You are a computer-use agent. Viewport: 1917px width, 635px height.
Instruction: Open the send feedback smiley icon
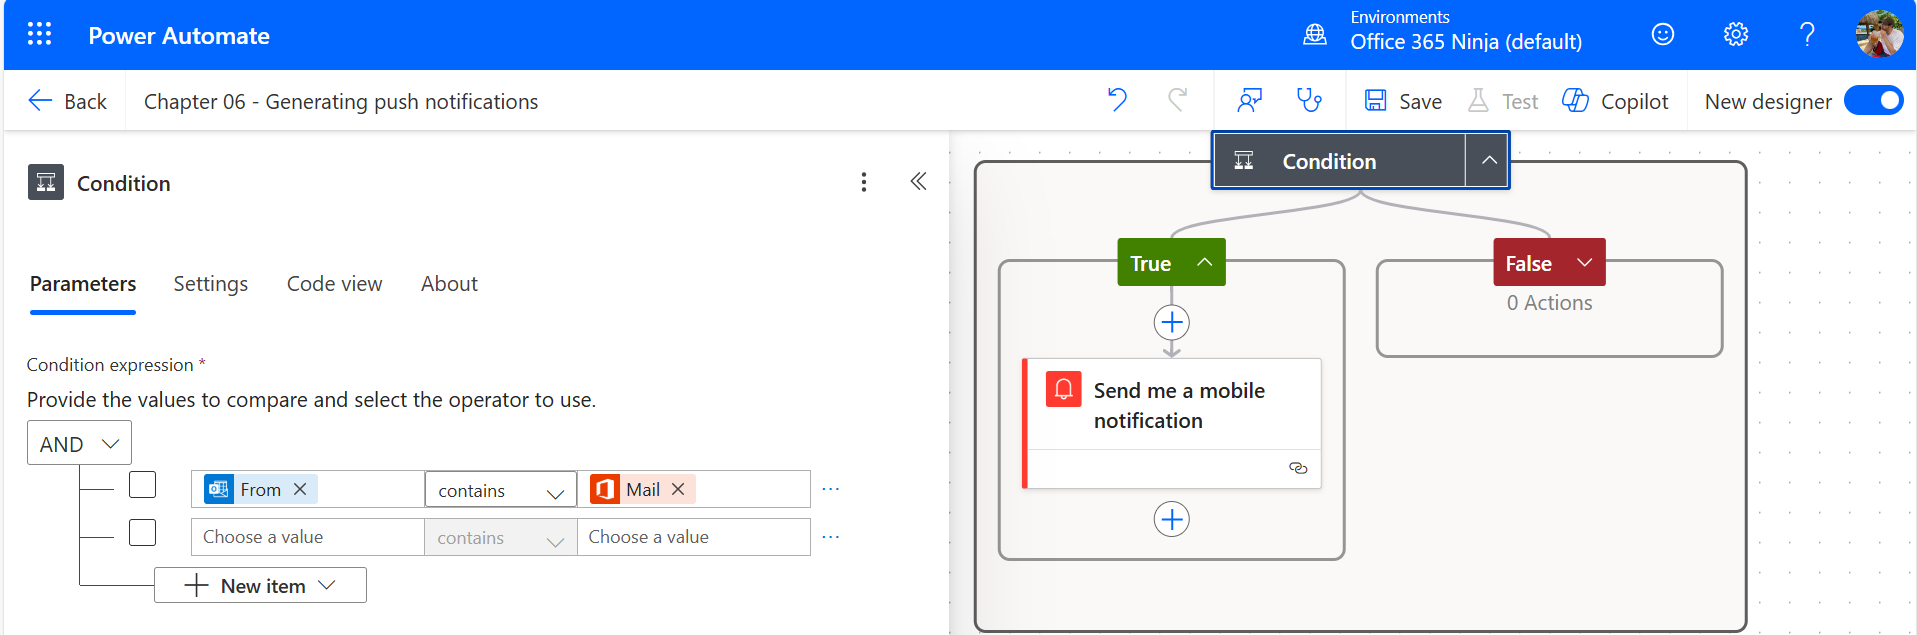[x=1662, y=35]
